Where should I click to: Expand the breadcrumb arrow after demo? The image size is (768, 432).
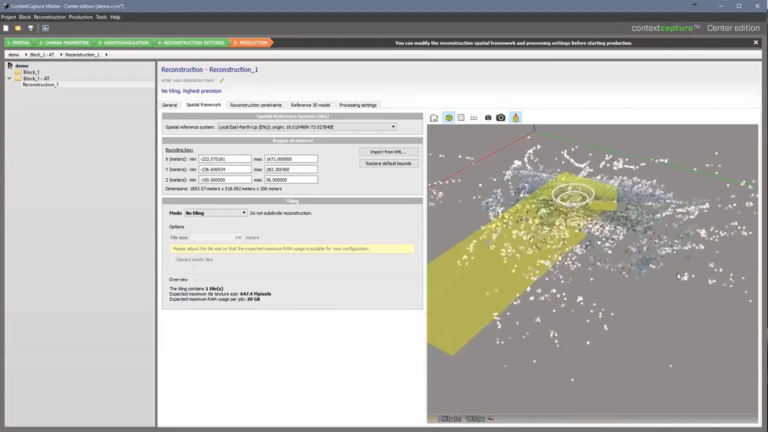[25, 55]
